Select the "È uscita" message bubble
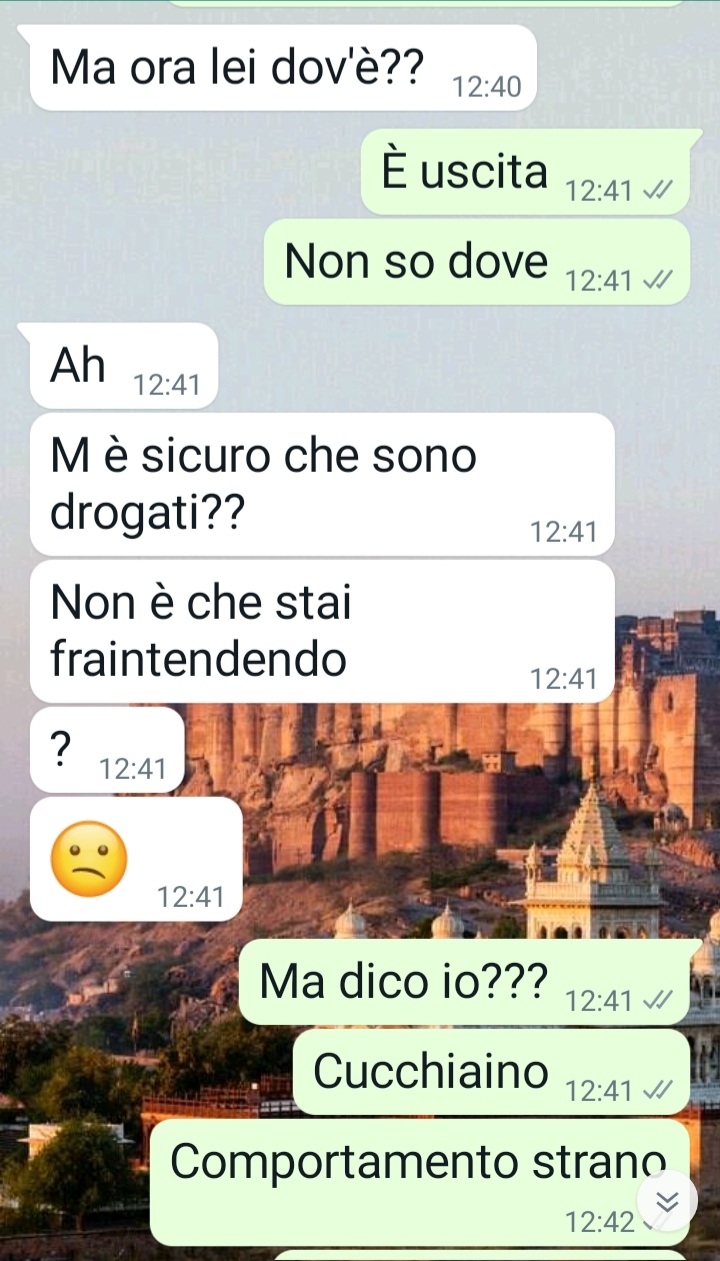720x1261 pixels. coord(526,172)
